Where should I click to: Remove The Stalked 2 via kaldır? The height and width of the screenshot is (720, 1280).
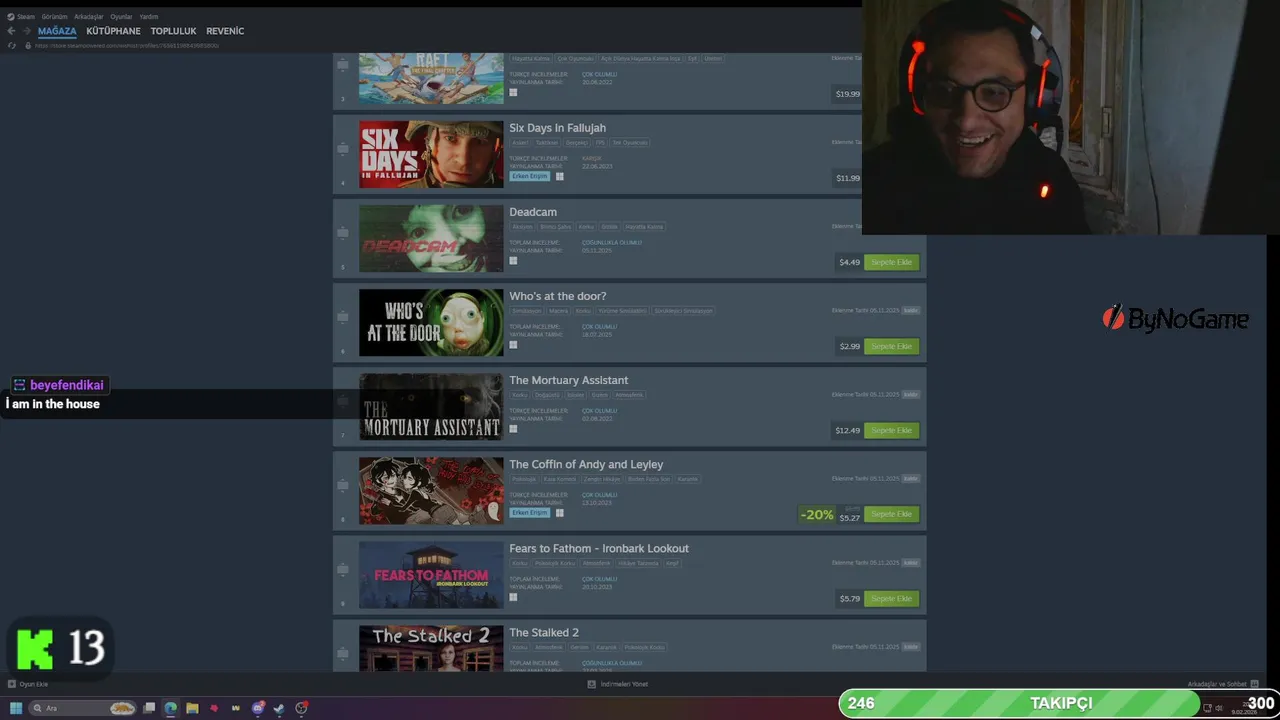(x=911, y=647)
